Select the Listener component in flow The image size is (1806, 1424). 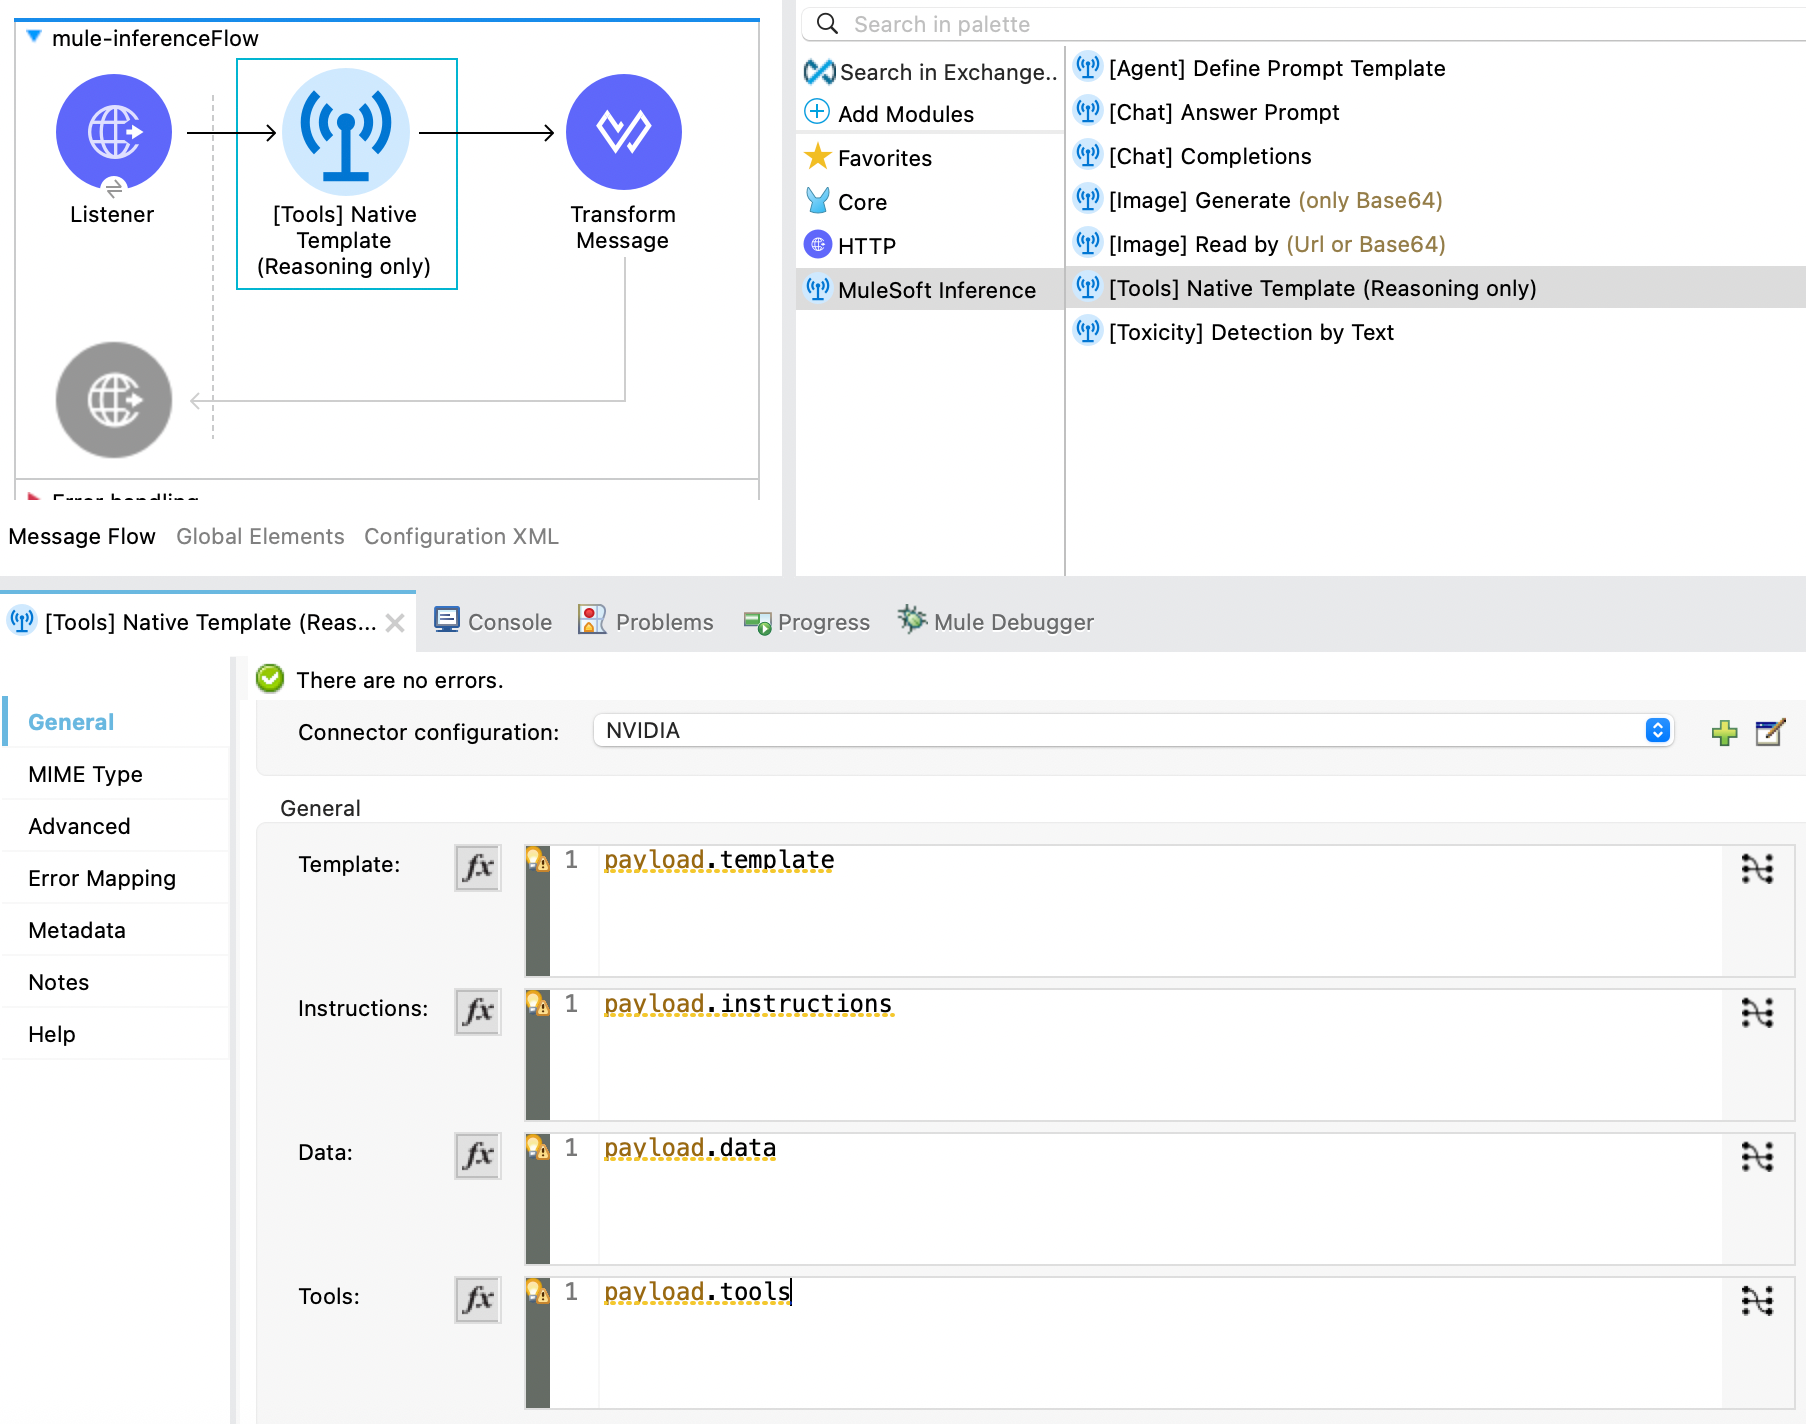[x=114, y=132]
